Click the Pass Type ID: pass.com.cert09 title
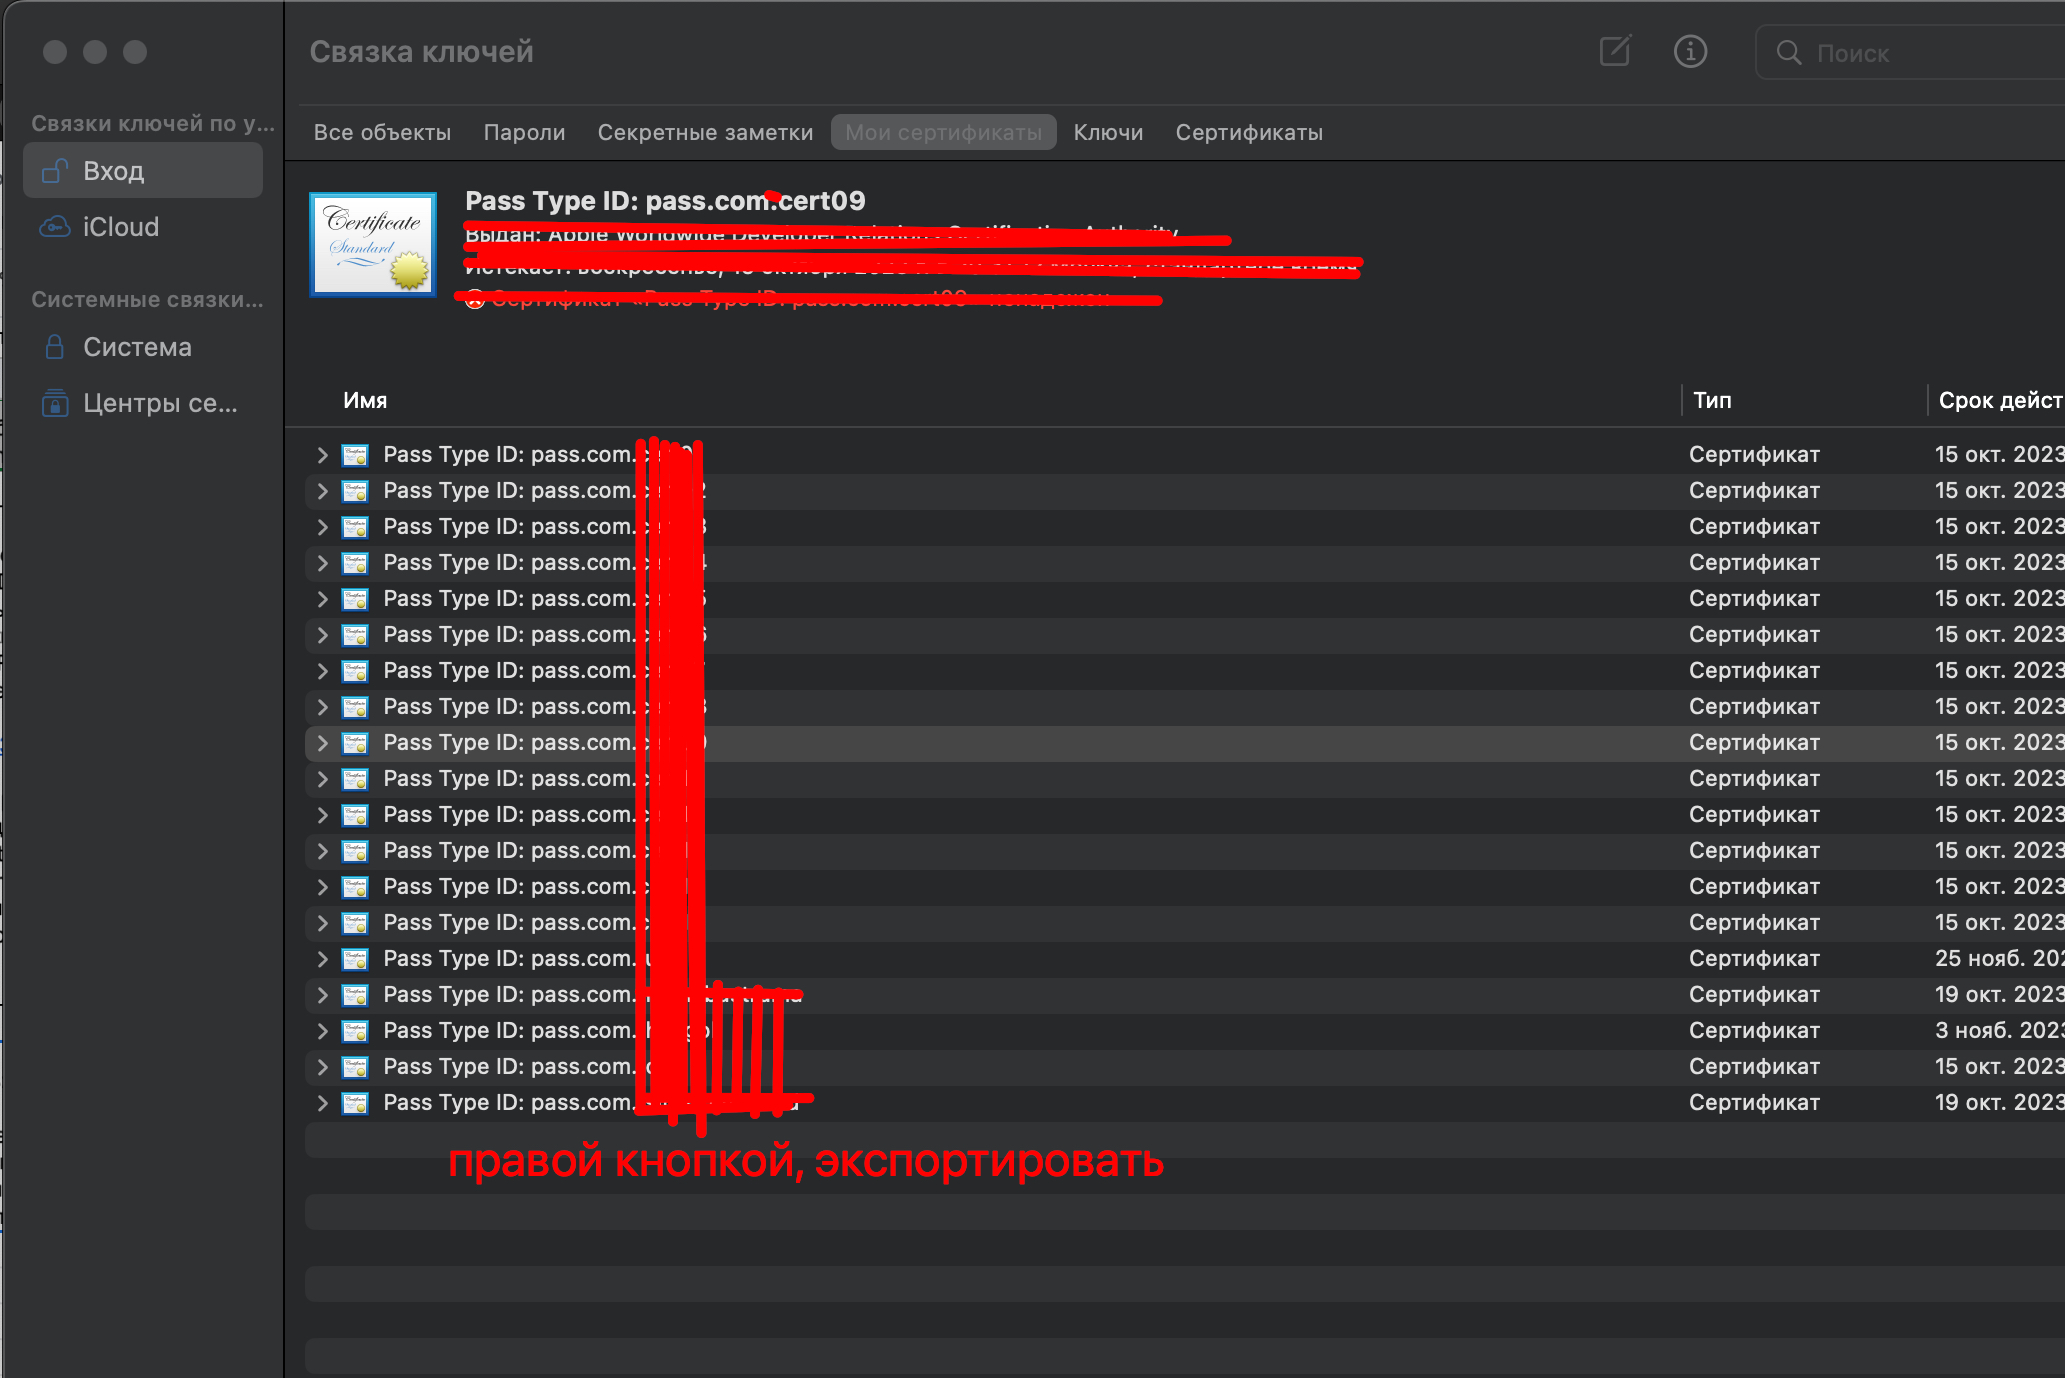2065x1378 pixels. point(665,201)
